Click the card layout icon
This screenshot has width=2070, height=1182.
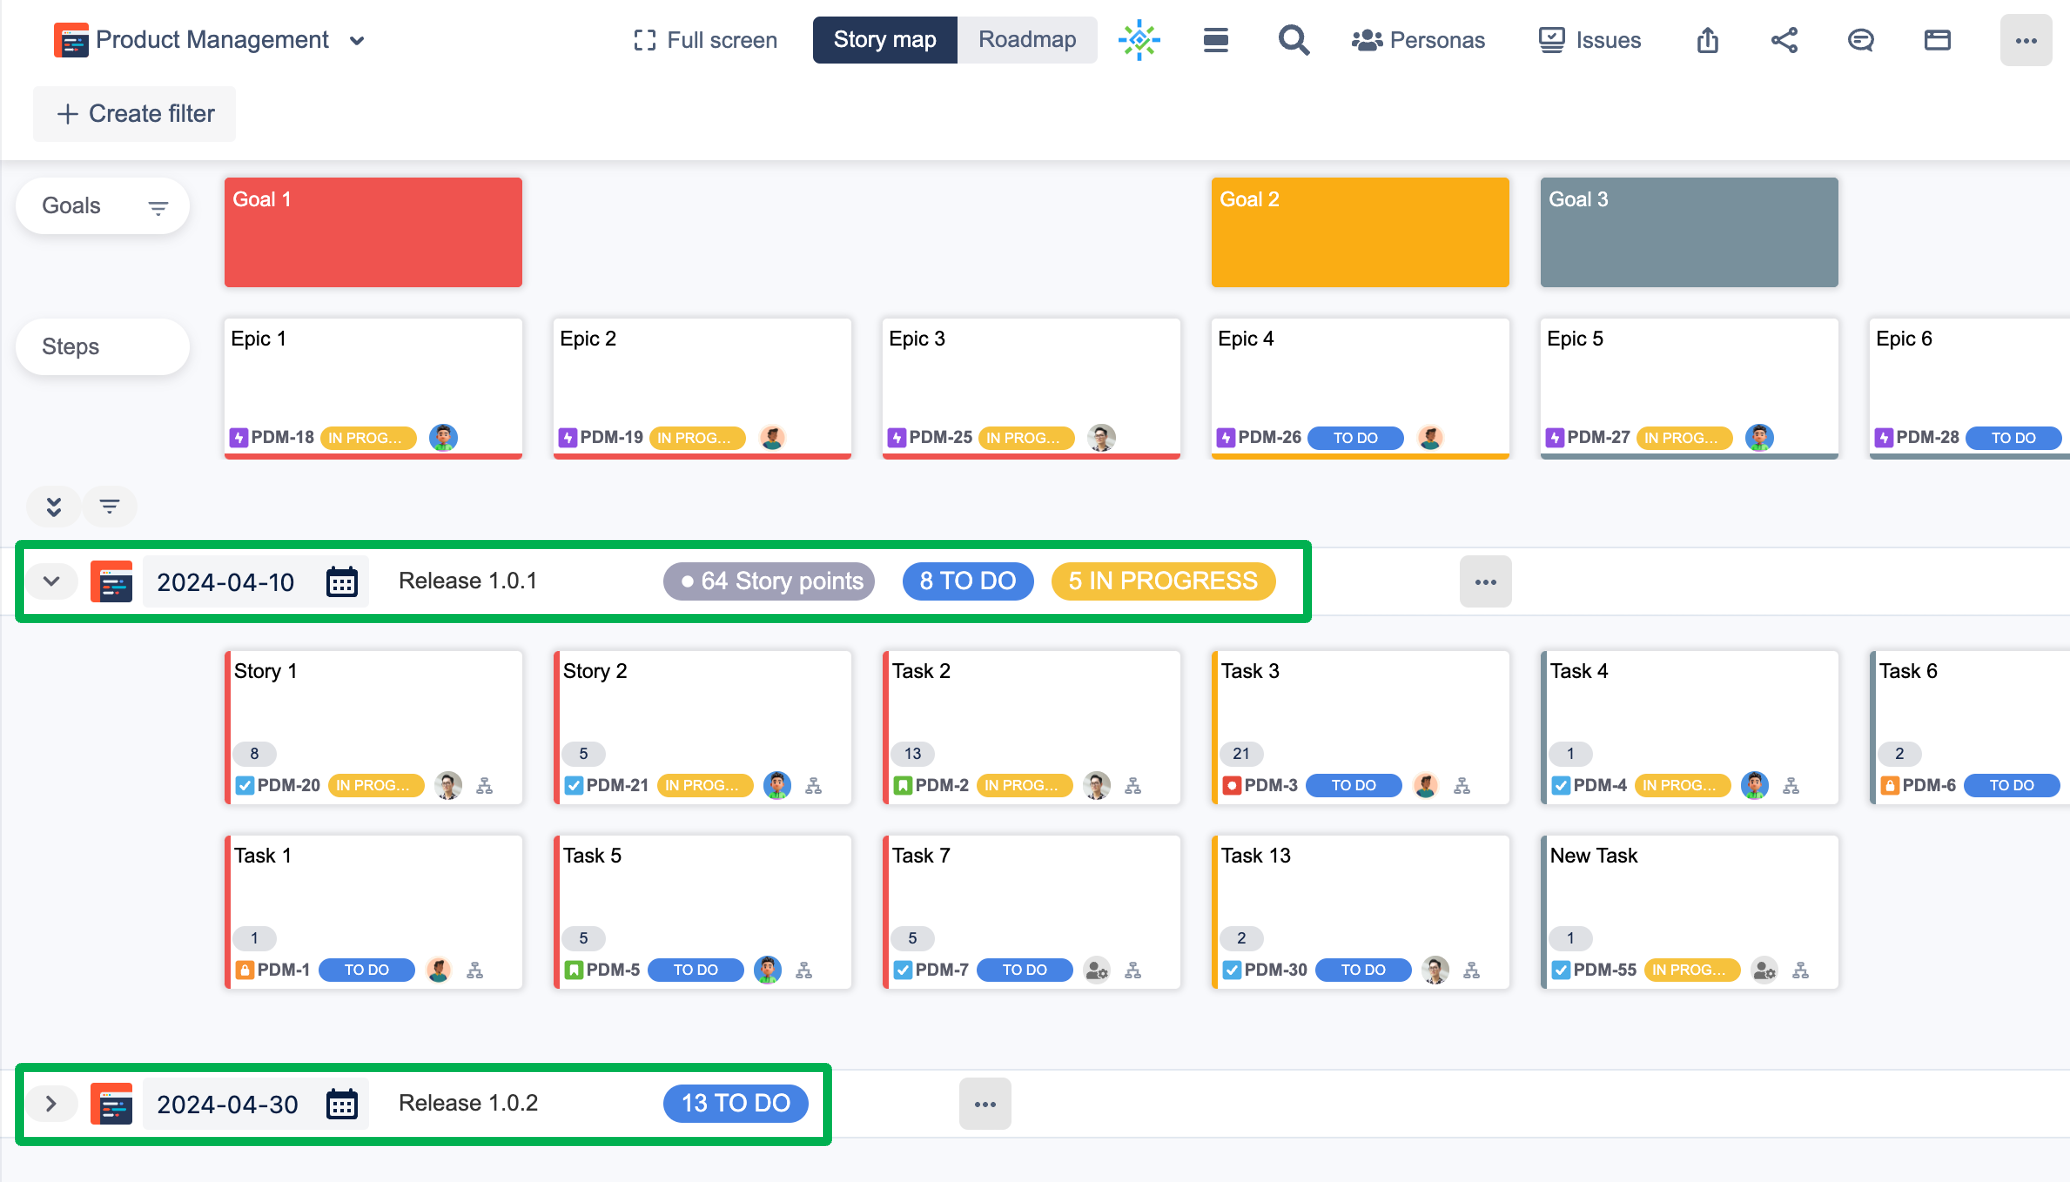[x=1937, y=40]
